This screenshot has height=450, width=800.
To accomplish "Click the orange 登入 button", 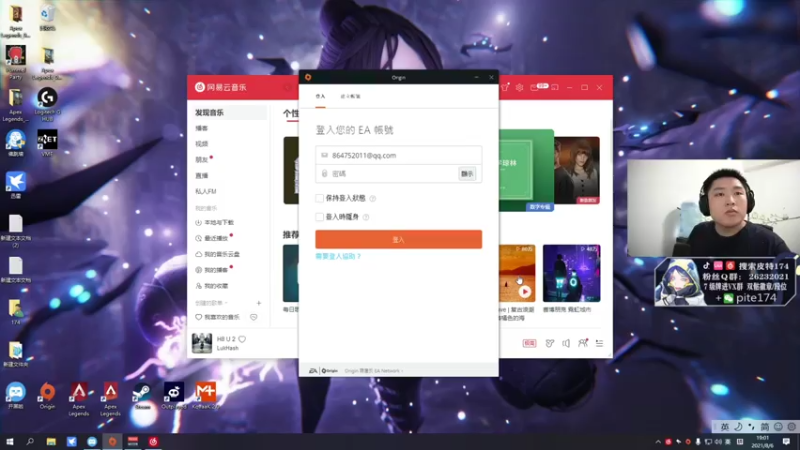I will tap(398, 239).
